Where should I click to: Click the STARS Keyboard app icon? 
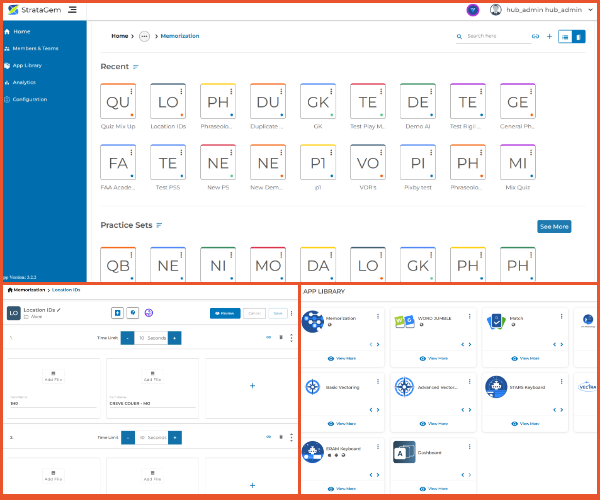(x=496, y=387)
